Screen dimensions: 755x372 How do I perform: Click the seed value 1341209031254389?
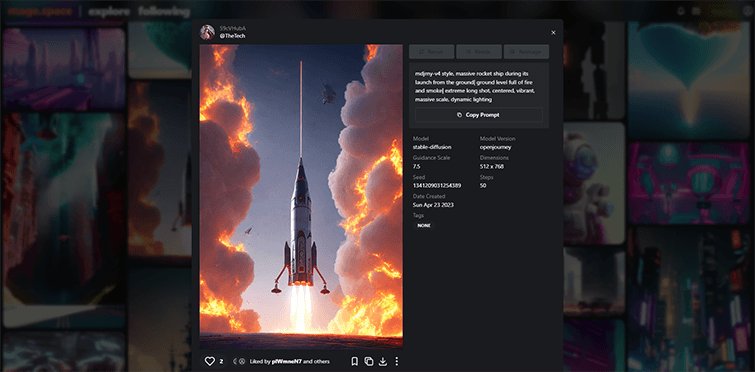pyautogui.click(x=437, y=186)
